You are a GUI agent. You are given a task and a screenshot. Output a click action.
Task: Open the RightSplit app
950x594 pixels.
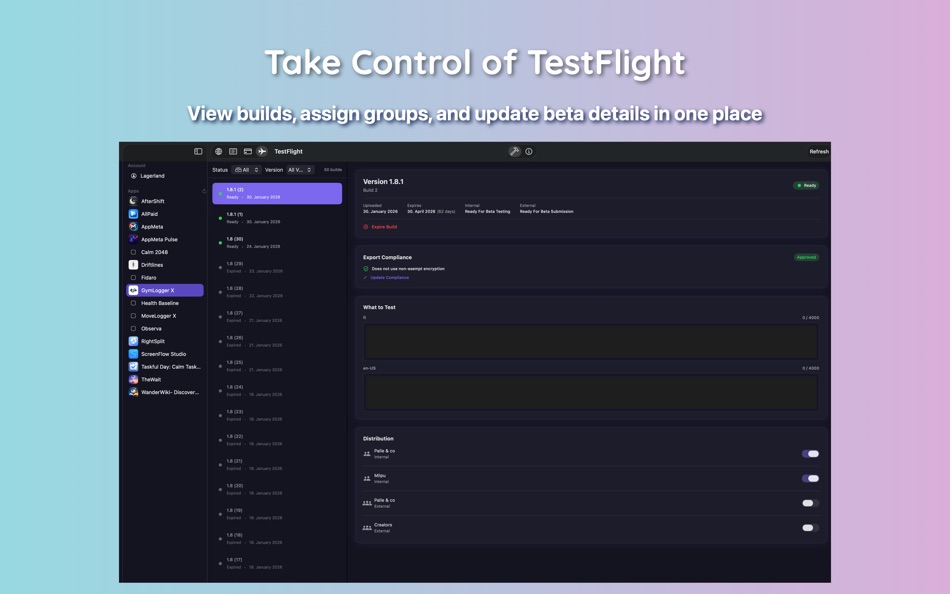pos(165,341)
